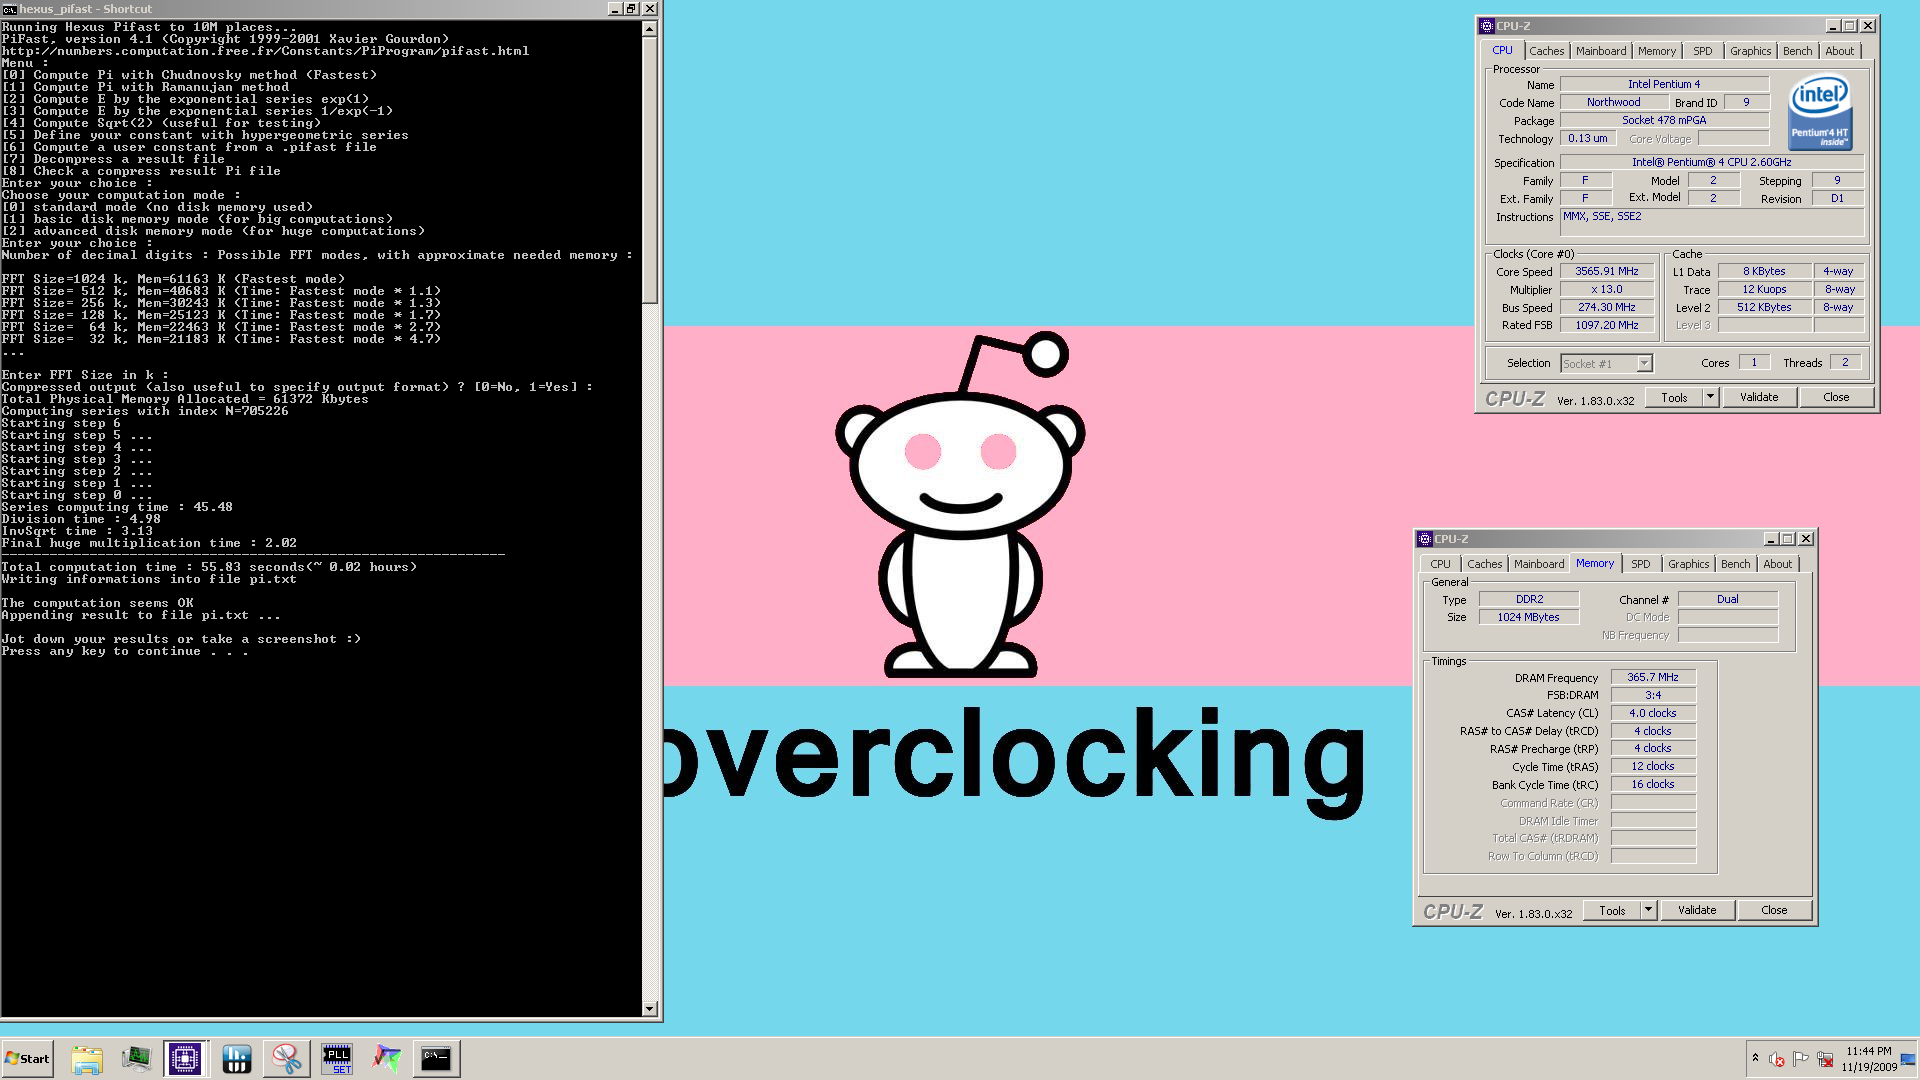Screen dimensions: 1920x1080
Task: Click Close button in top CPU-Z window
Action: click(1836, 397)
